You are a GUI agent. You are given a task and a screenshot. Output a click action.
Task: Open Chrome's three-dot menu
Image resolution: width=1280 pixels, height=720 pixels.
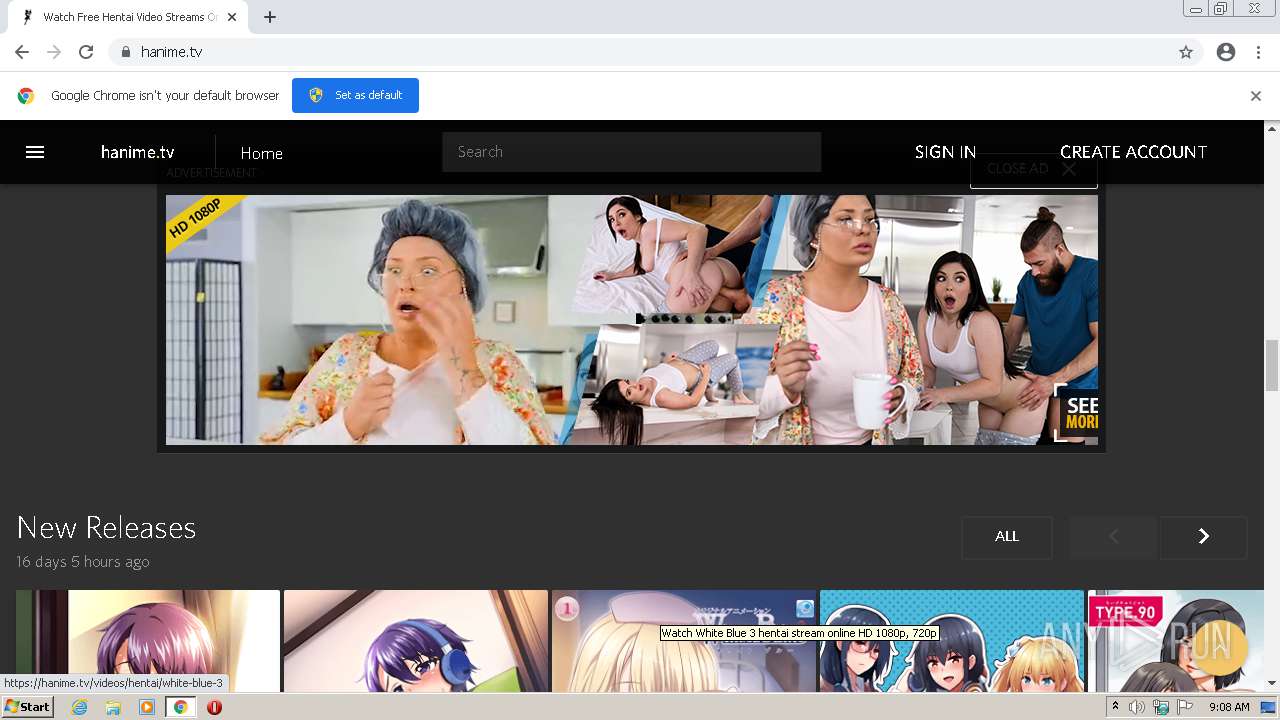(1258, 52)
